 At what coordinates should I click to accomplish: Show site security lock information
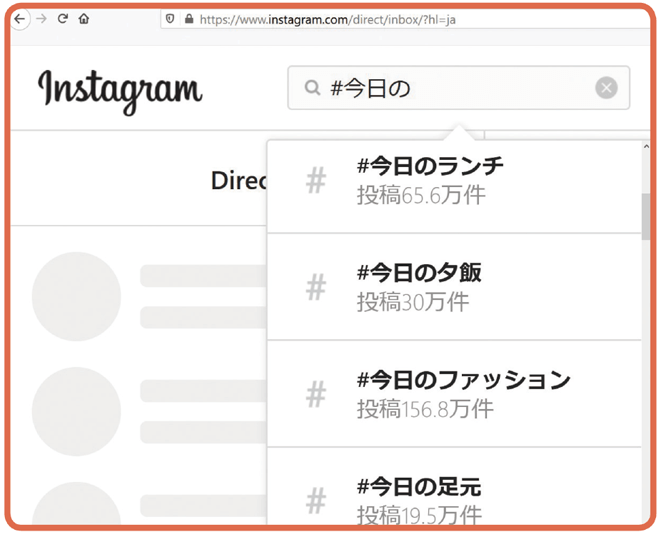pyautogui.click(x=189, y=19)
